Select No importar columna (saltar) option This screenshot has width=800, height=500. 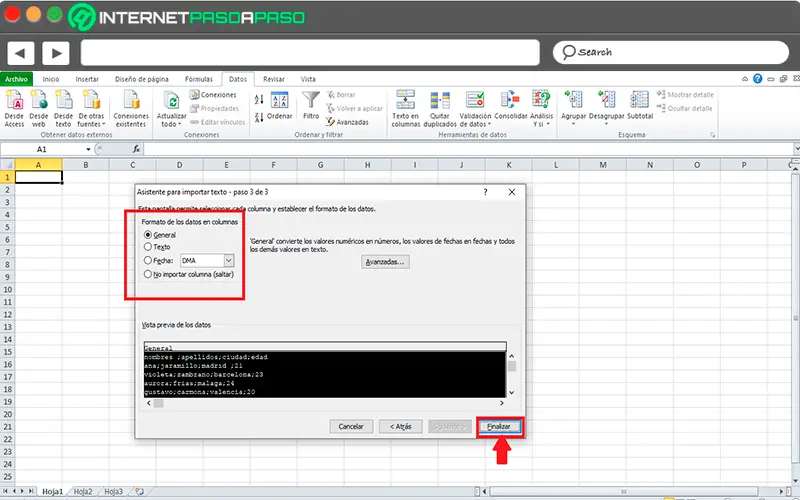(x=188, y=274)
